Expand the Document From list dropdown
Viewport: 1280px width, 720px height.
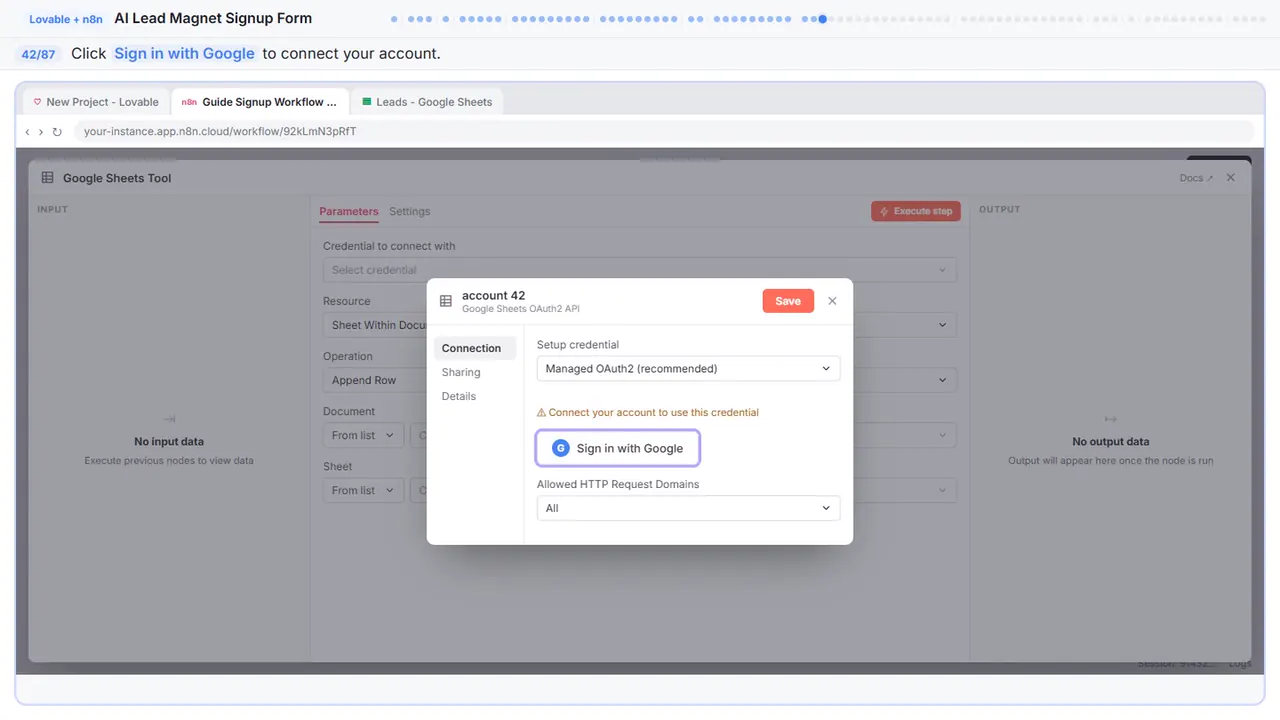click(x=363, y=435)
